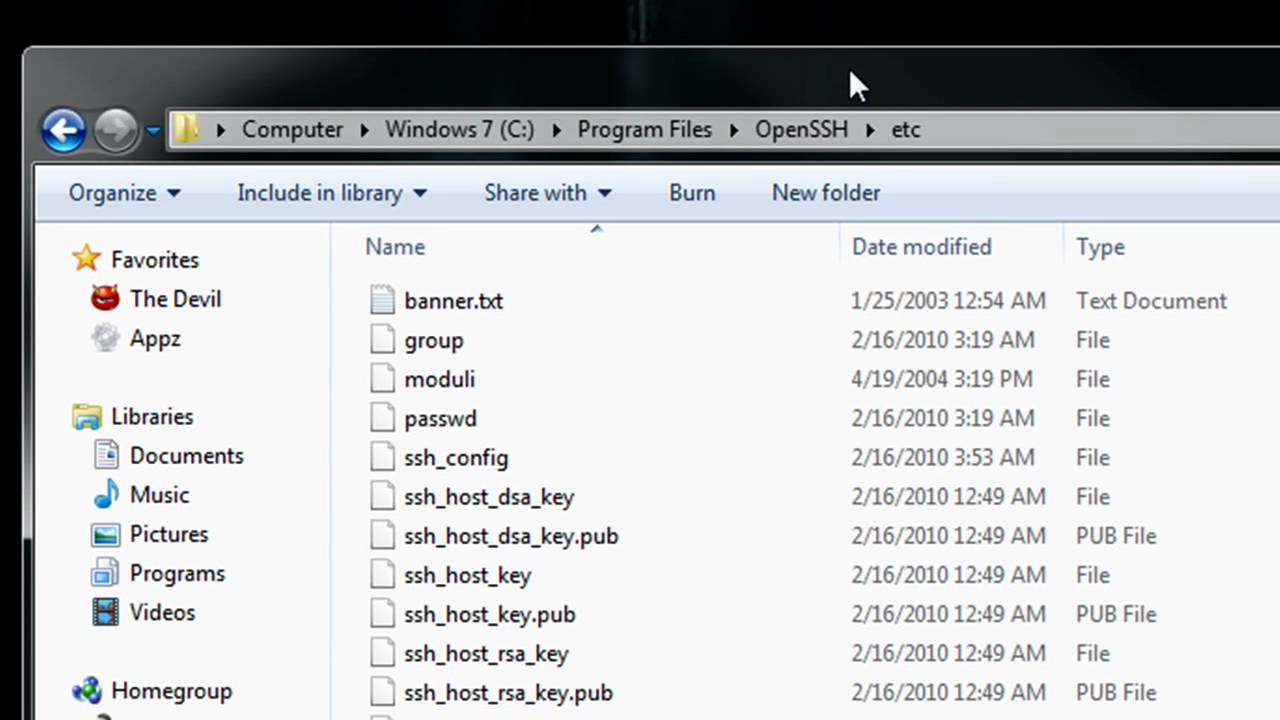The width and height of the screenshot is (1280, 720).
Task: Click the Videos filmstrip icon
Action: point(105,612)
